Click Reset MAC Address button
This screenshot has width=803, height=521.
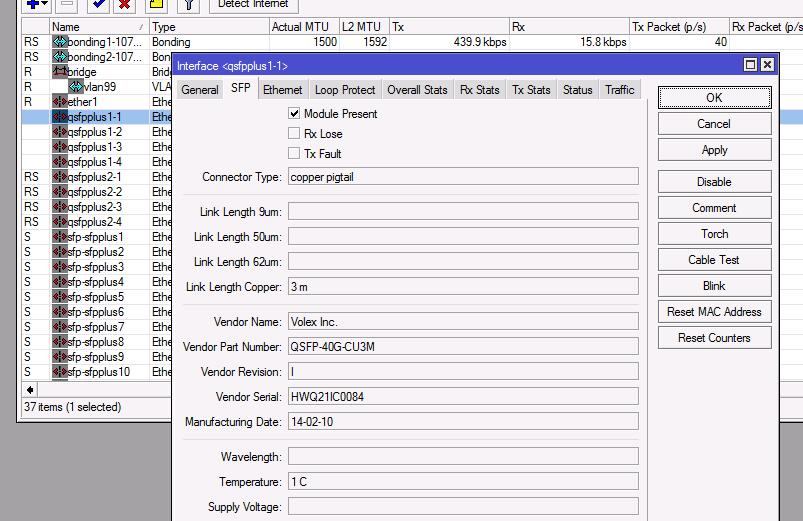click(714, 312)
